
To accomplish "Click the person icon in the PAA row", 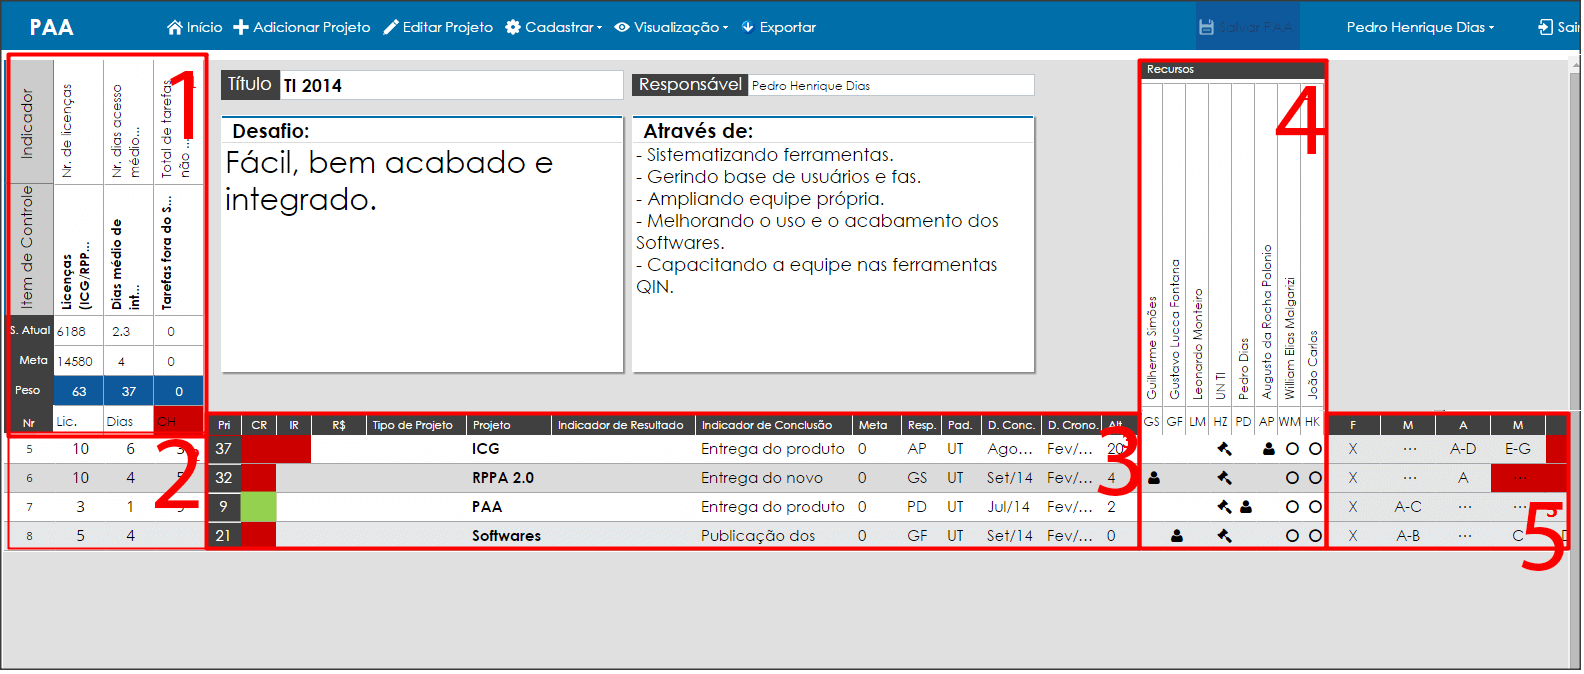I will click(x=1246, y=507).
